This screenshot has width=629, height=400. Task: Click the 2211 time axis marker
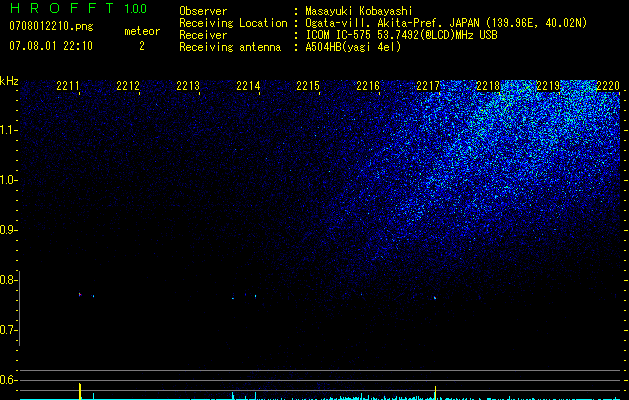pos(68,86)
